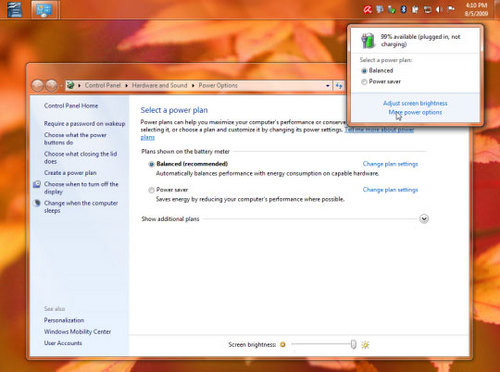The width and height of the screenshot is (500, 372).
Task: Click the screen brightness slider track
Action: [x=322, y=344]
